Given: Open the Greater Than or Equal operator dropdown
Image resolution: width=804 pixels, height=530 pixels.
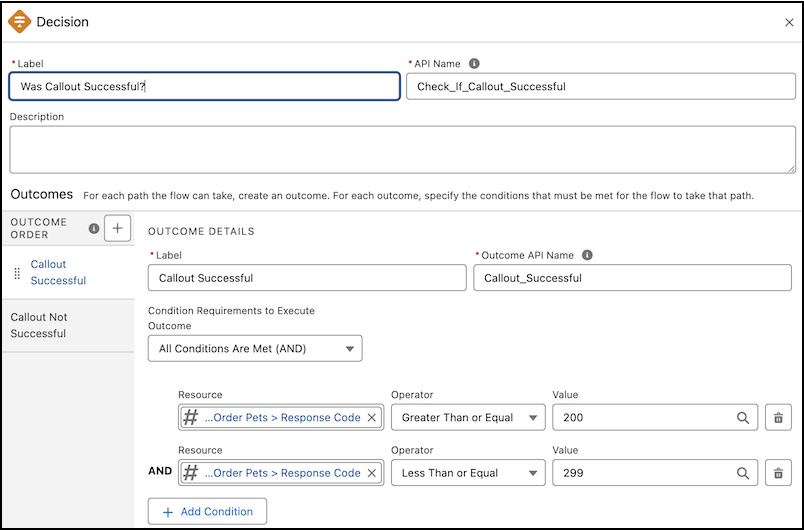Looking at the screenshot, I should tap(468, 417).
